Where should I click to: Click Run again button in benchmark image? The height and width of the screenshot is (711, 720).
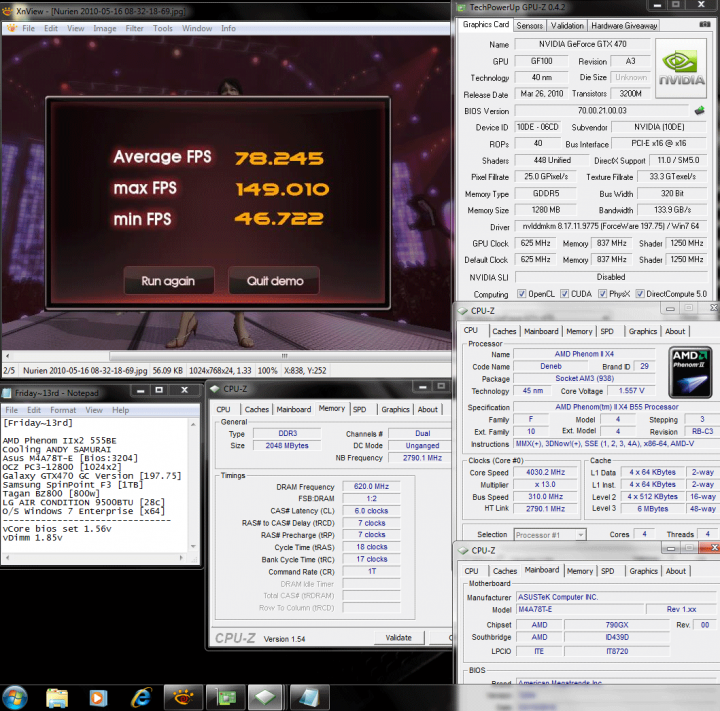pyautogui.click(x=169, y=280)
